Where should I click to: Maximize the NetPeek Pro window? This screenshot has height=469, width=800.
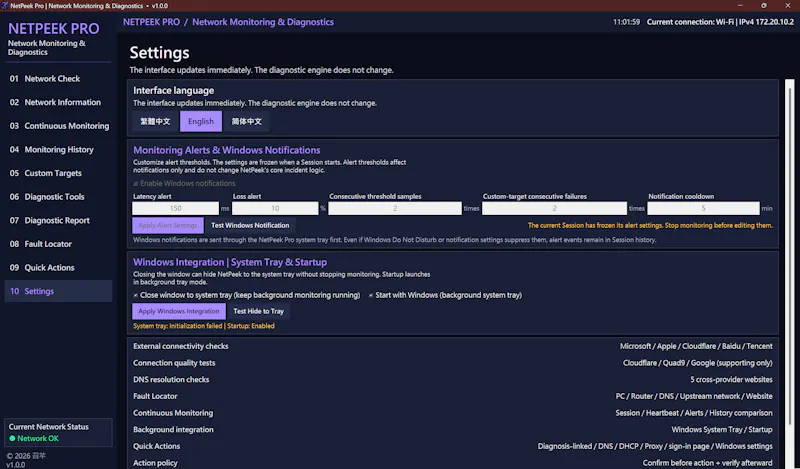click(764, 6)
